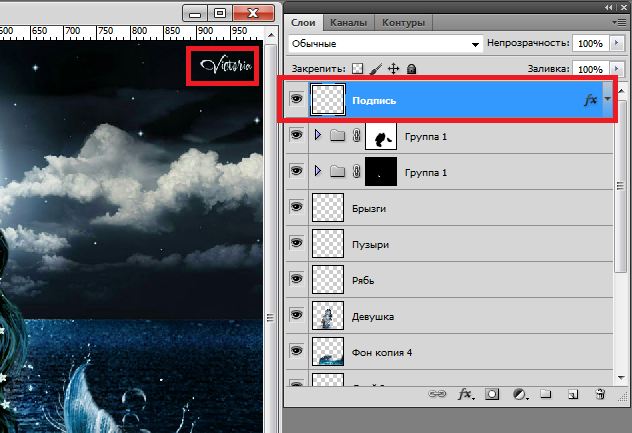Hide the Подпись layer
Image resolution: width=632 pixels, height=433 pixels.
click(297, 98)
